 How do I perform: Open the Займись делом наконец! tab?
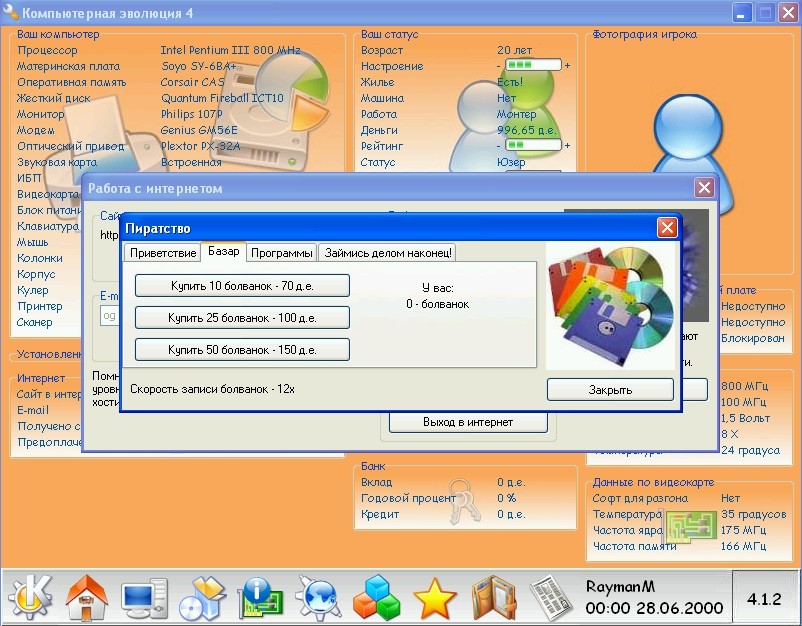tap(388, 253)
